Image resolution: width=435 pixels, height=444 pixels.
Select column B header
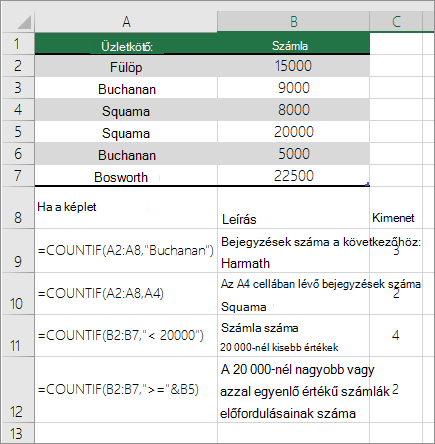(293, 22)
